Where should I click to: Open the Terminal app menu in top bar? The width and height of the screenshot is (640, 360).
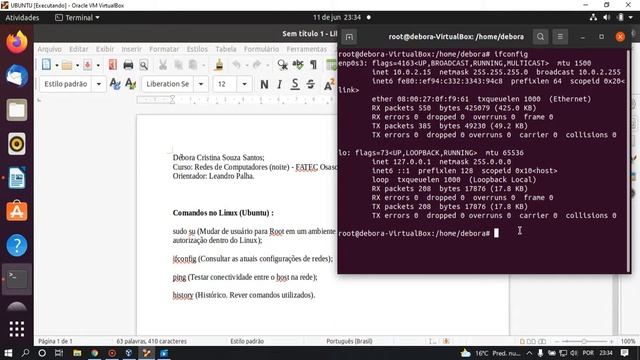(x=77, y=18)
